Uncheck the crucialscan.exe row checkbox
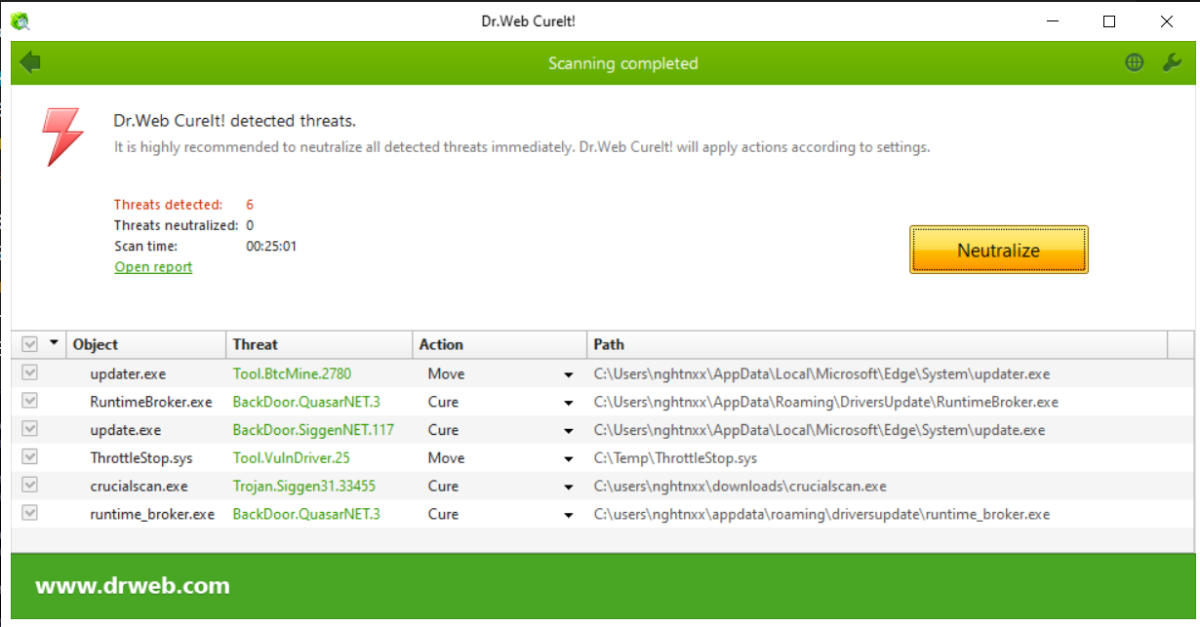Screen dimensions: 1200x627 [x=30, y=485]
